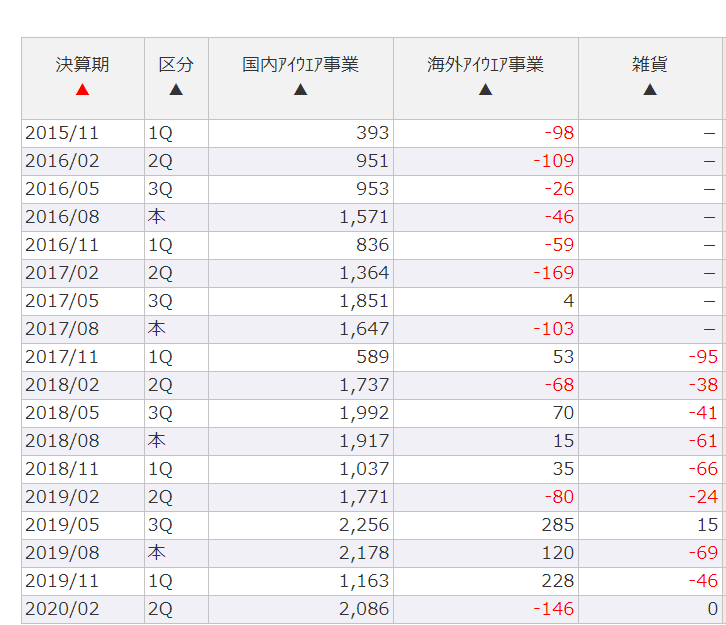Click 雑貨 value -38
Viewport: 726px width, 625px height.
point(703,385)
